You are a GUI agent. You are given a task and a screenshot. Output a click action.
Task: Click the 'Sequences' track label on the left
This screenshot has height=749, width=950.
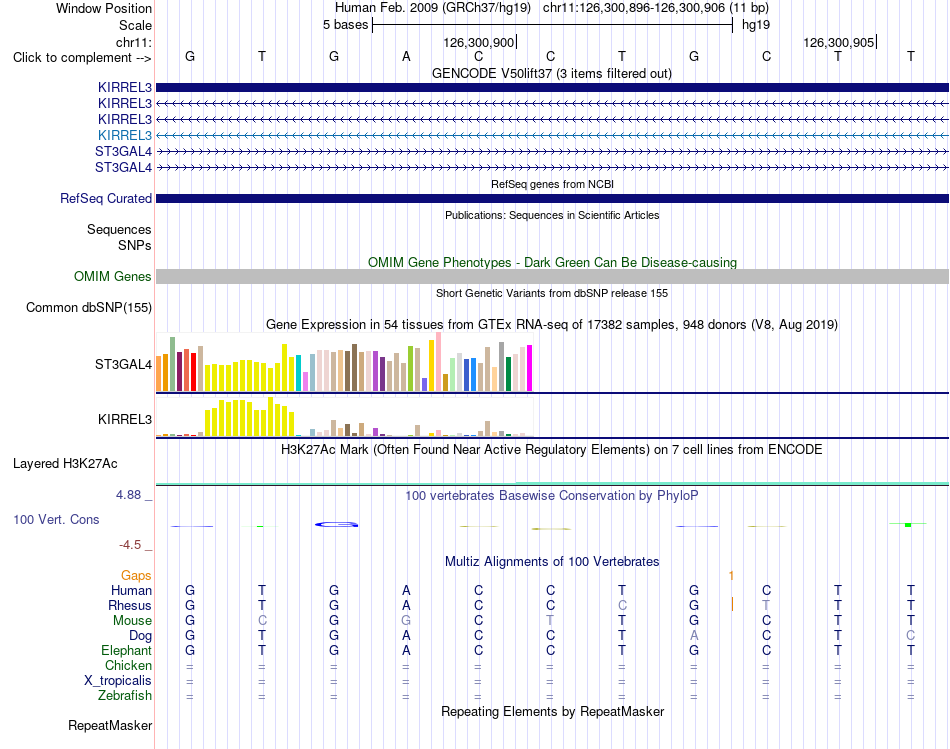[119, 229]
